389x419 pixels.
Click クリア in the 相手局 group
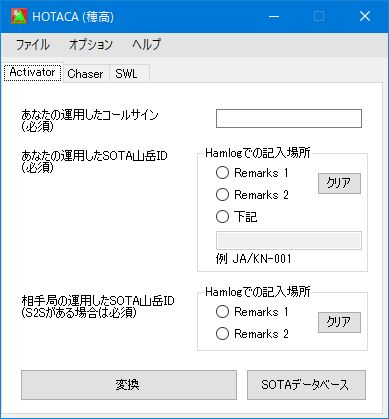coord(339,322)
